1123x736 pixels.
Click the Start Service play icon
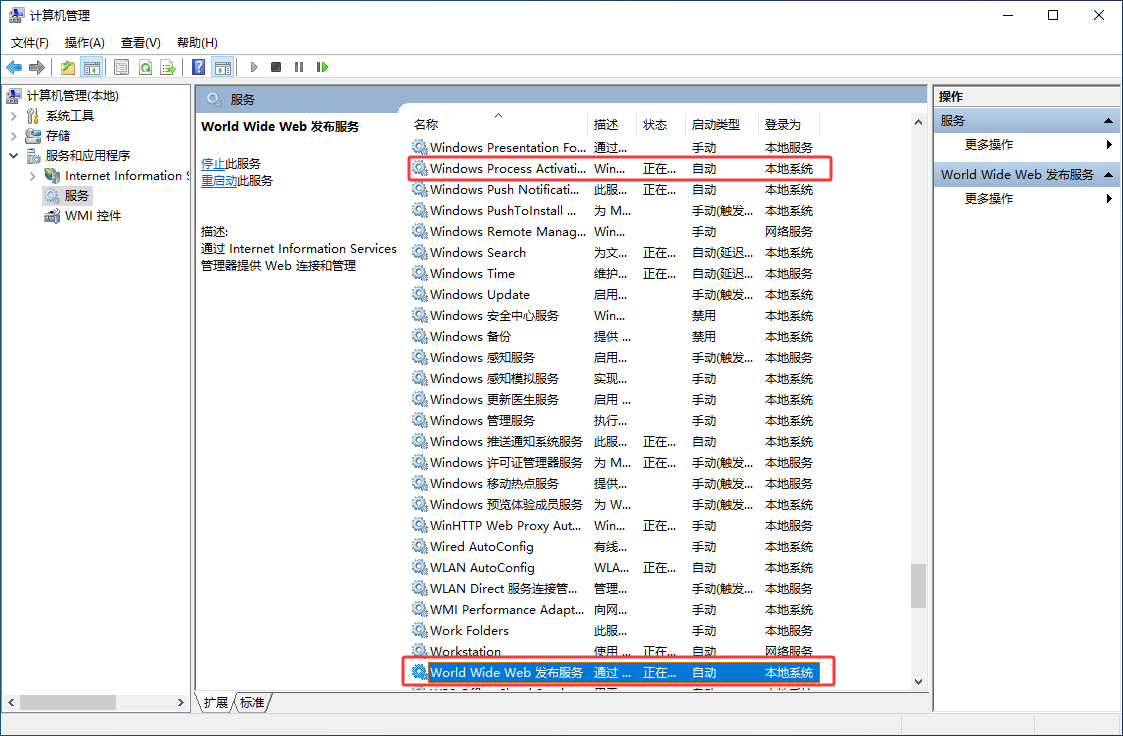coord(254,67)
